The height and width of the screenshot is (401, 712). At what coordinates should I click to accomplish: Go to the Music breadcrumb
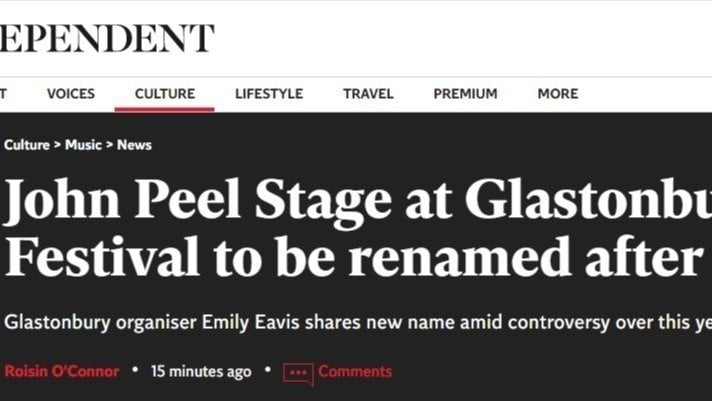[x=83, y=145]
